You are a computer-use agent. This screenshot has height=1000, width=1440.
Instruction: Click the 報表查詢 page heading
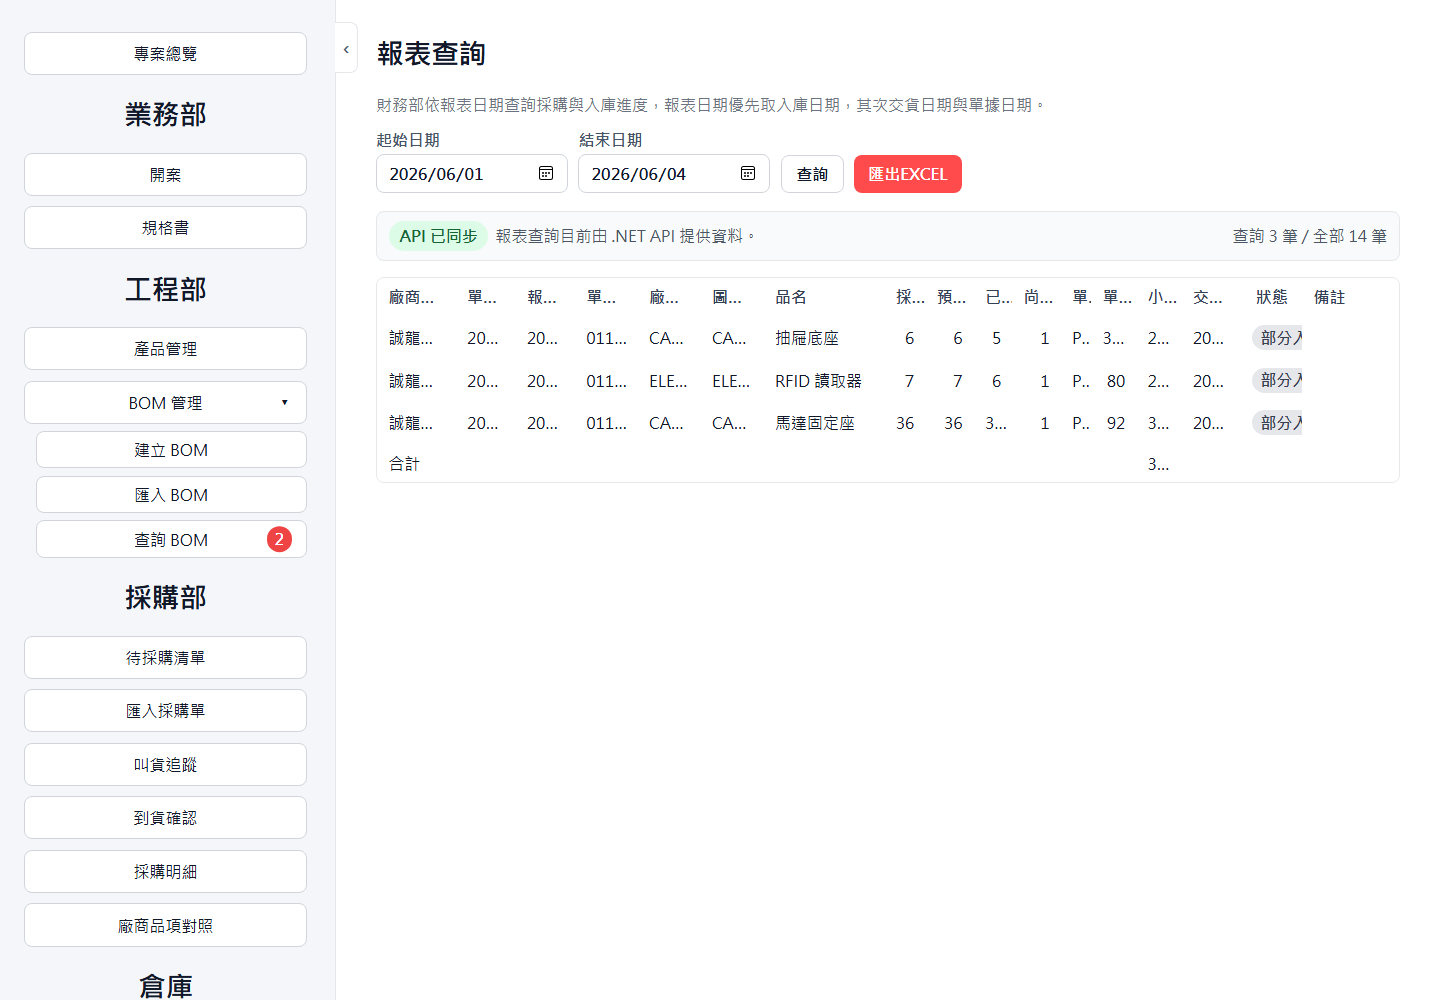(x=431, y=54)
